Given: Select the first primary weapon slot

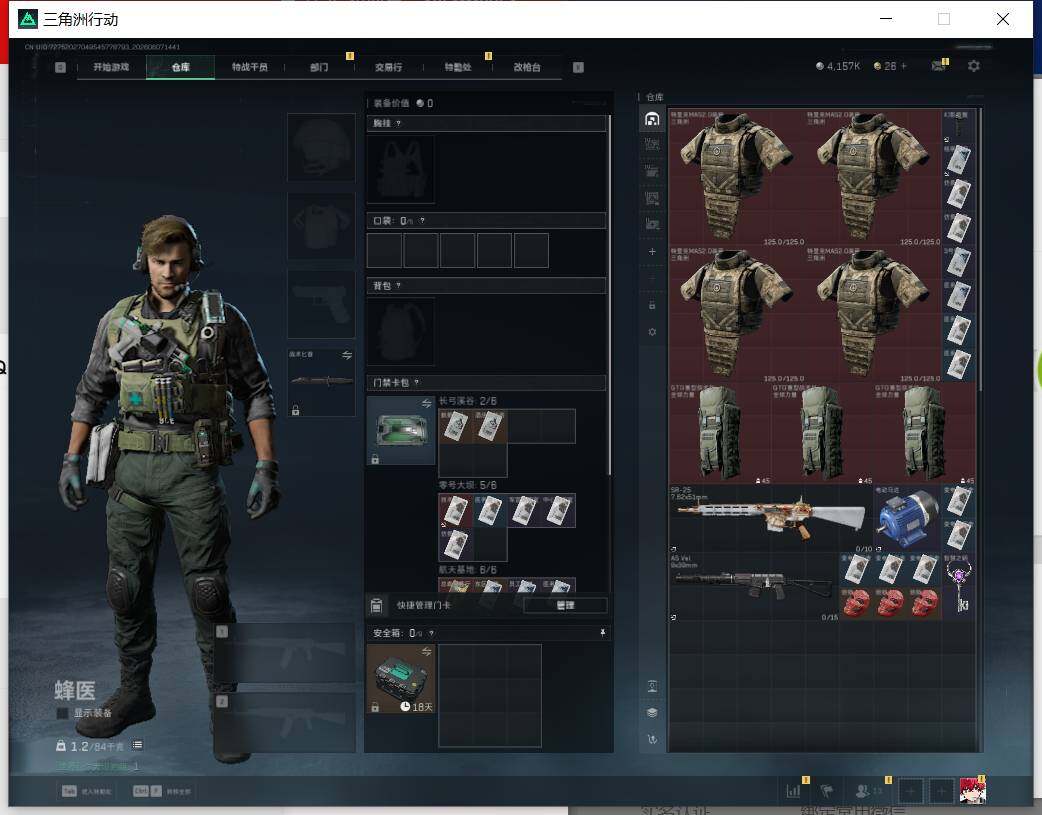Looking at the screenshot, I should click(284, 653).
